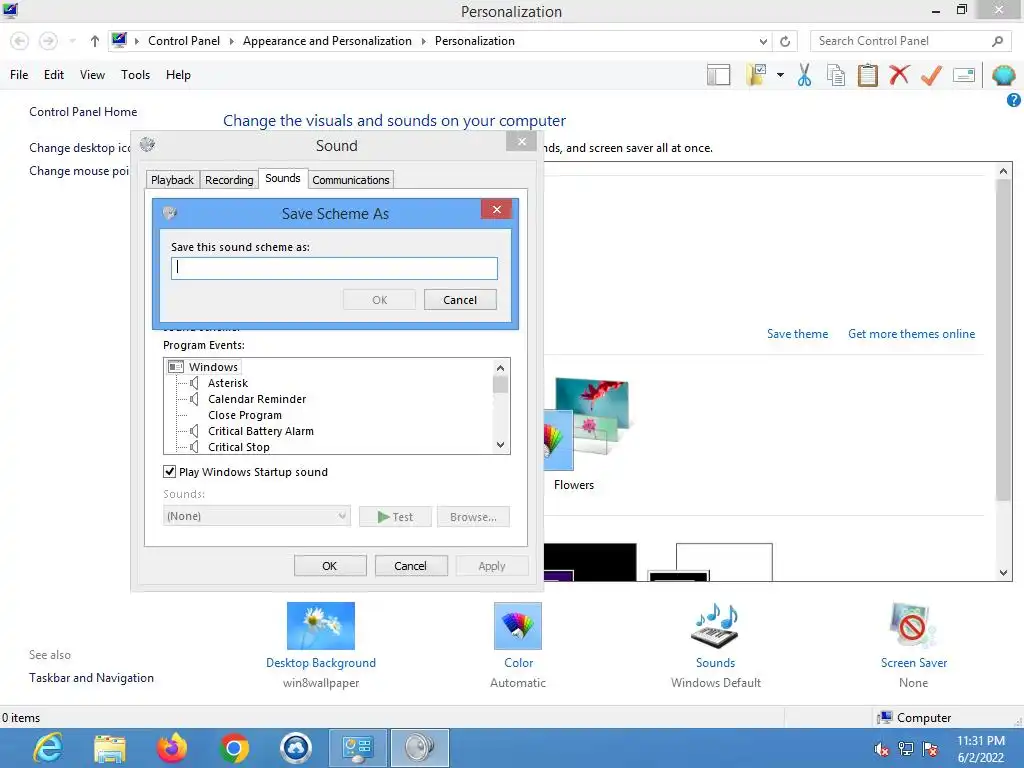Open Taskbar and Navigation link
1024x768 pixels.
(91, 678)
